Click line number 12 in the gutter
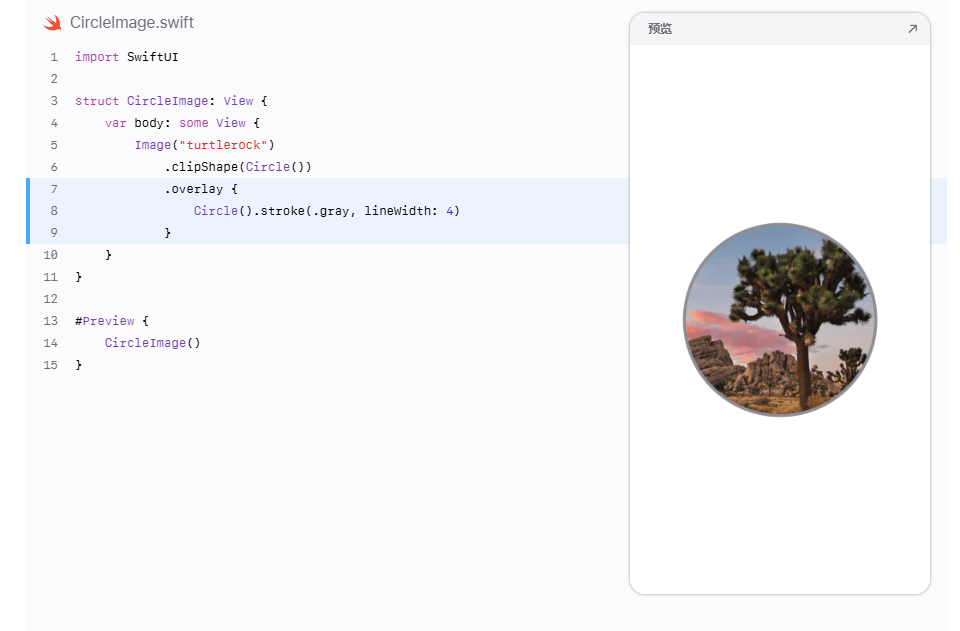The height and width of the screenshot is (631, 960). tap(50, 299)
